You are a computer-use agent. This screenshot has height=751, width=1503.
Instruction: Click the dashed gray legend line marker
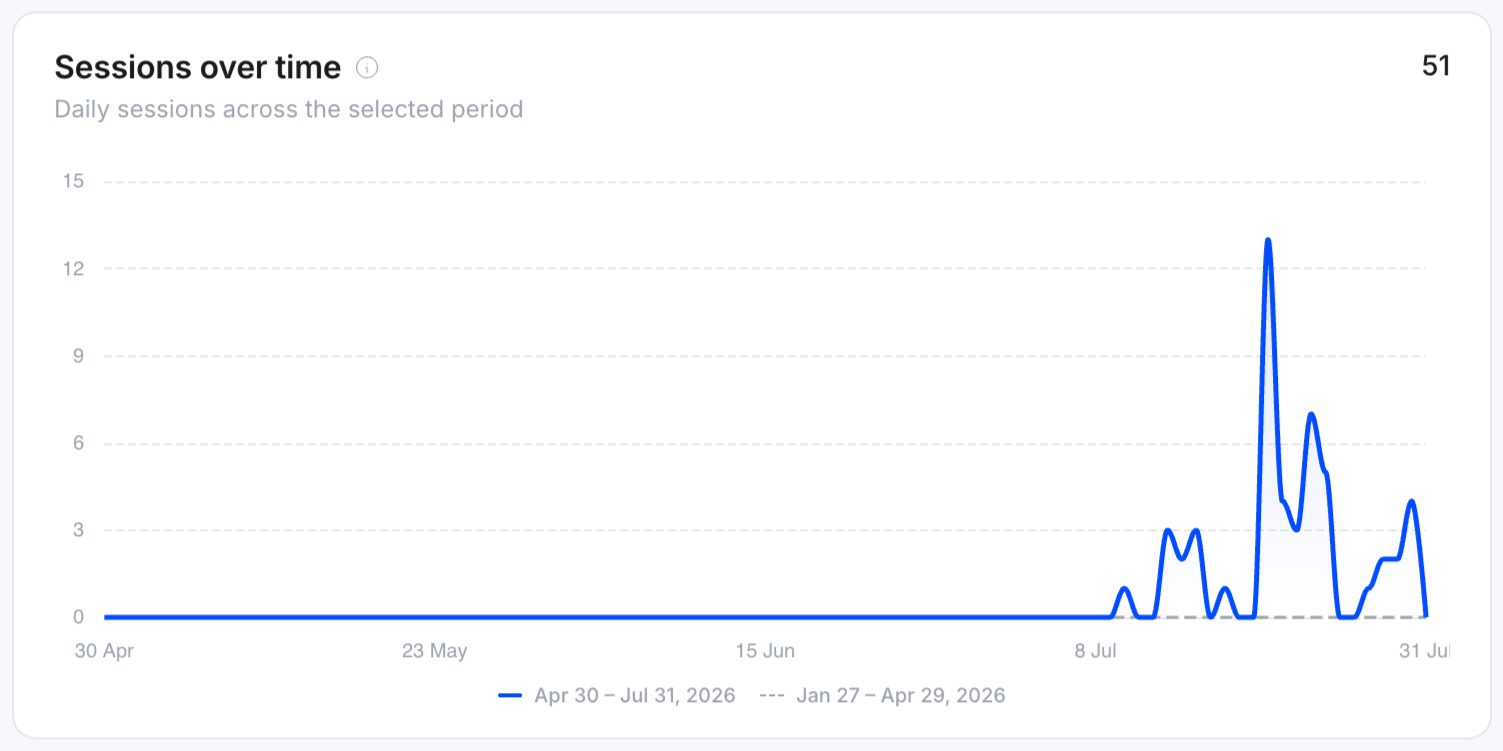tap(772, 695)
